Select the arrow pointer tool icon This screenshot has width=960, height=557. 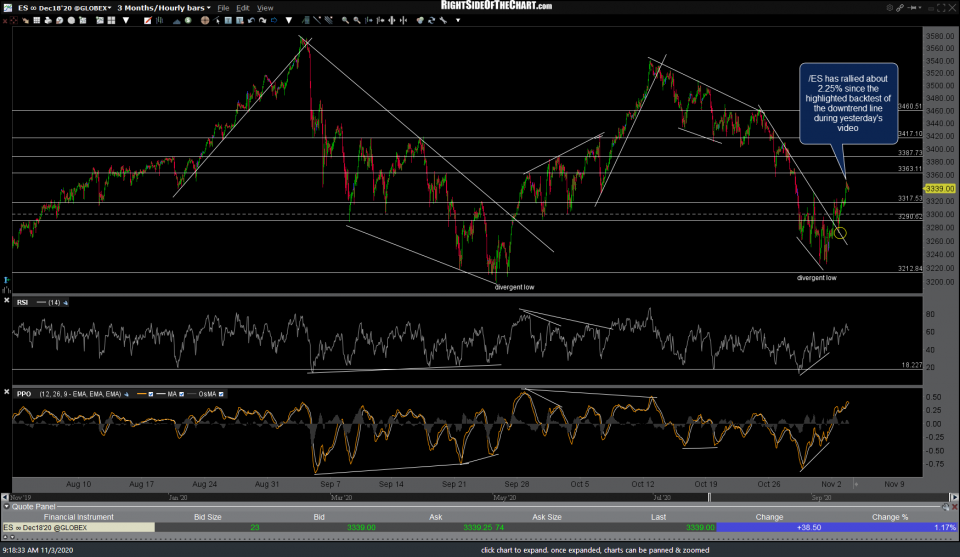[217, 21]
